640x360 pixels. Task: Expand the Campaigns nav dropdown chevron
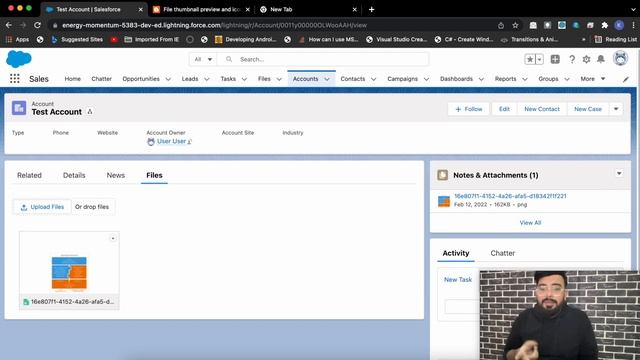pyautogui.click(x=426, y=79)
